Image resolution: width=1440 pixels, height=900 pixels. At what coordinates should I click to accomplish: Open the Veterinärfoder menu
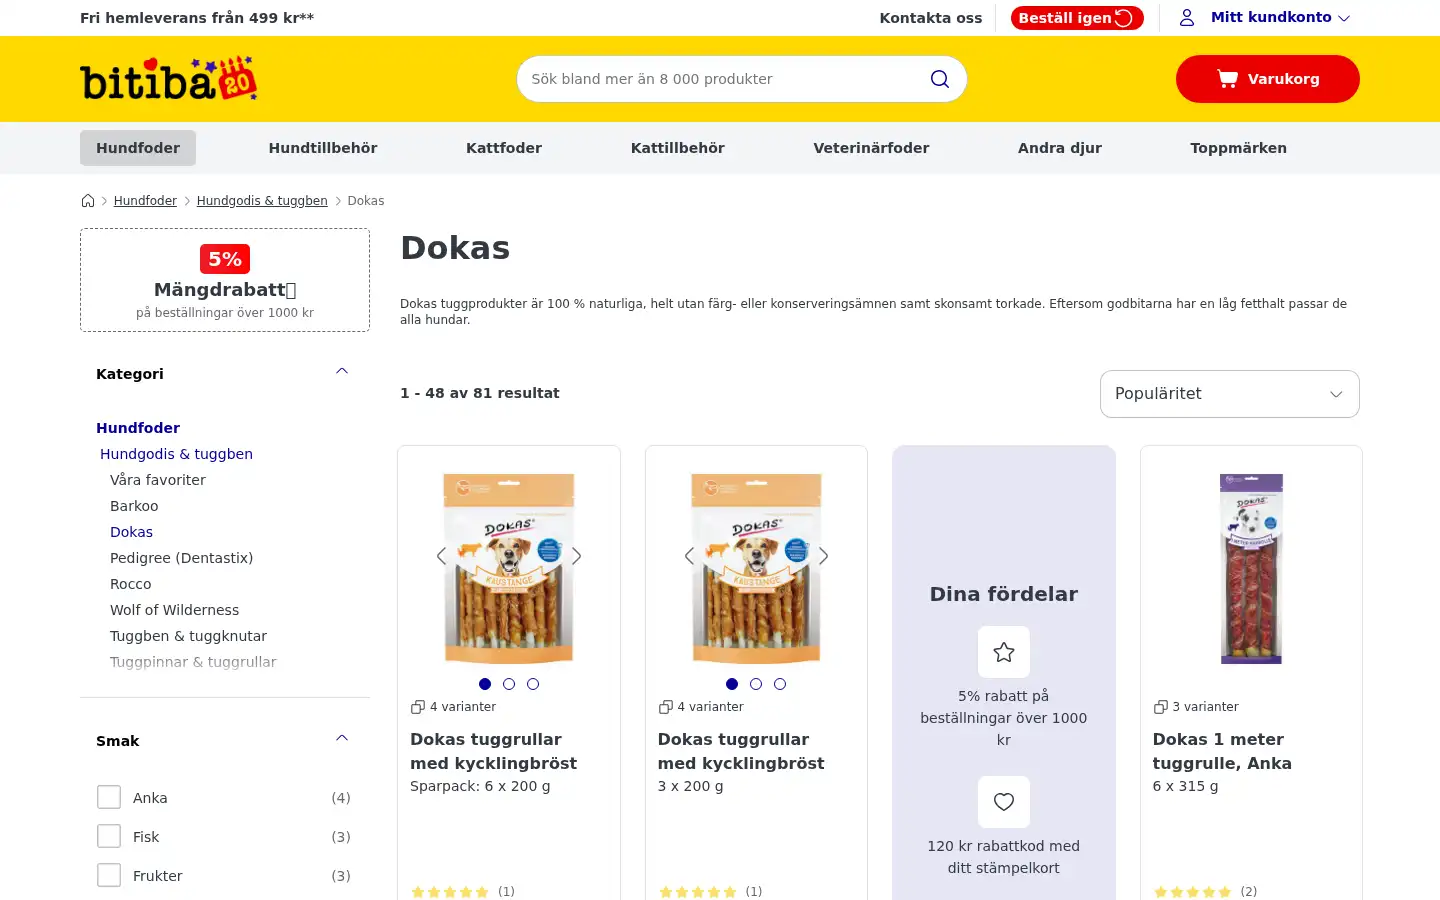[x=871, y=148]
